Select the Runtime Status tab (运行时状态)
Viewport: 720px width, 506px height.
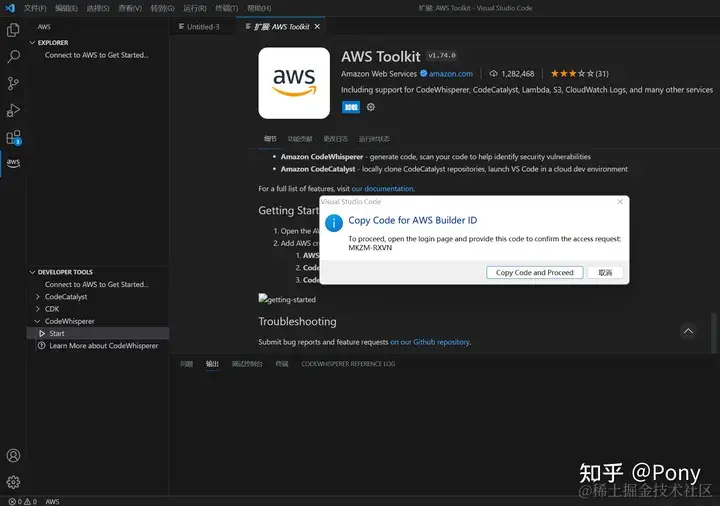tap(374, 139)
